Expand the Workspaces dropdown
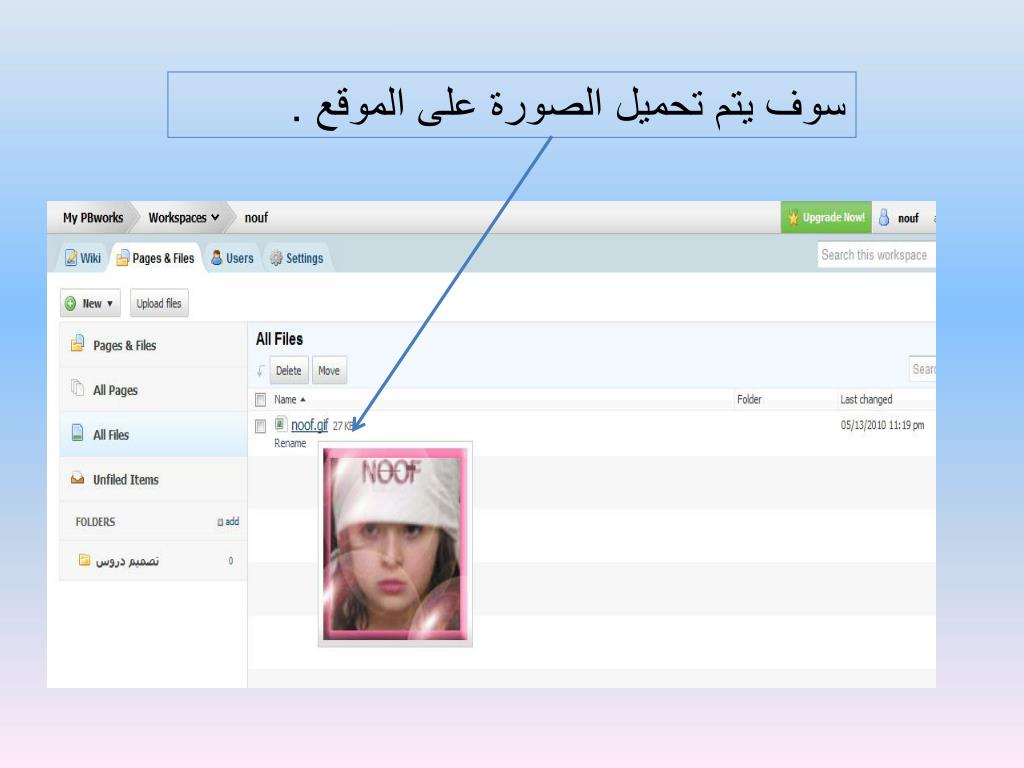Viewport: 1024px width, 768px height. pyautogui.click(x=184, y=217)
